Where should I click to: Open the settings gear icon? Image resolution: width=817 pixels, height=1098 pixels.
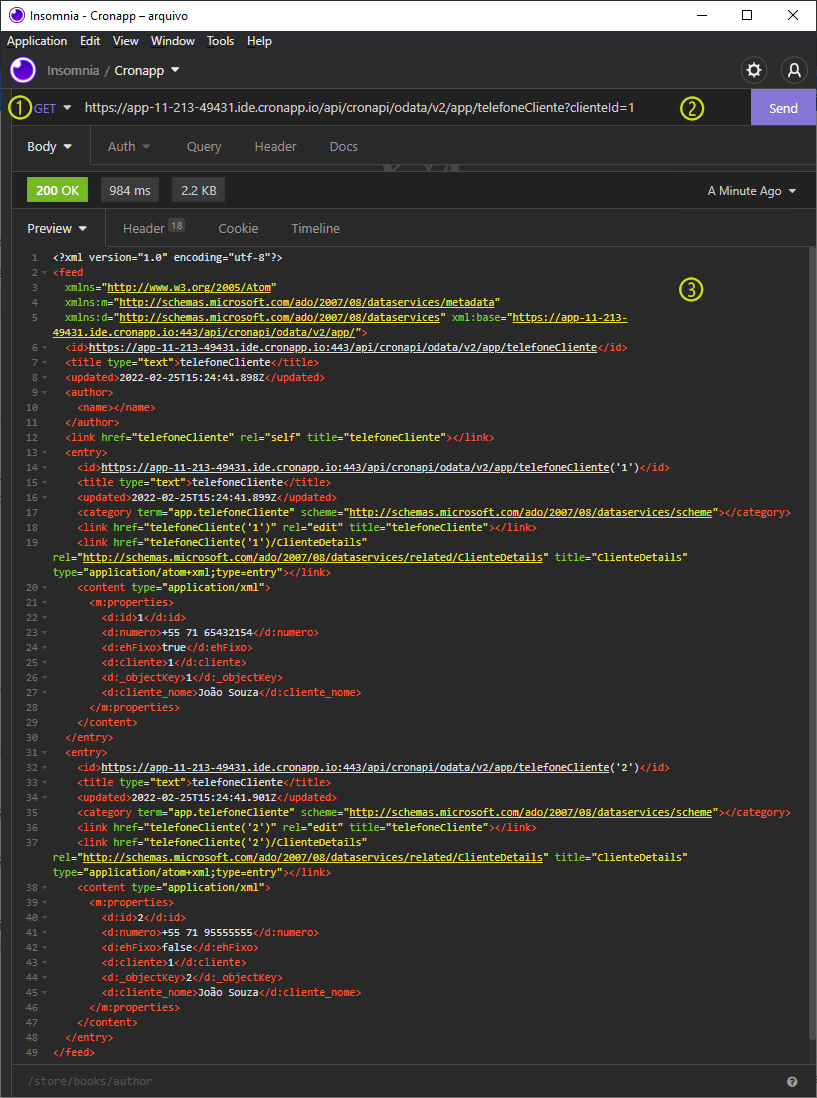pos(754,70)
